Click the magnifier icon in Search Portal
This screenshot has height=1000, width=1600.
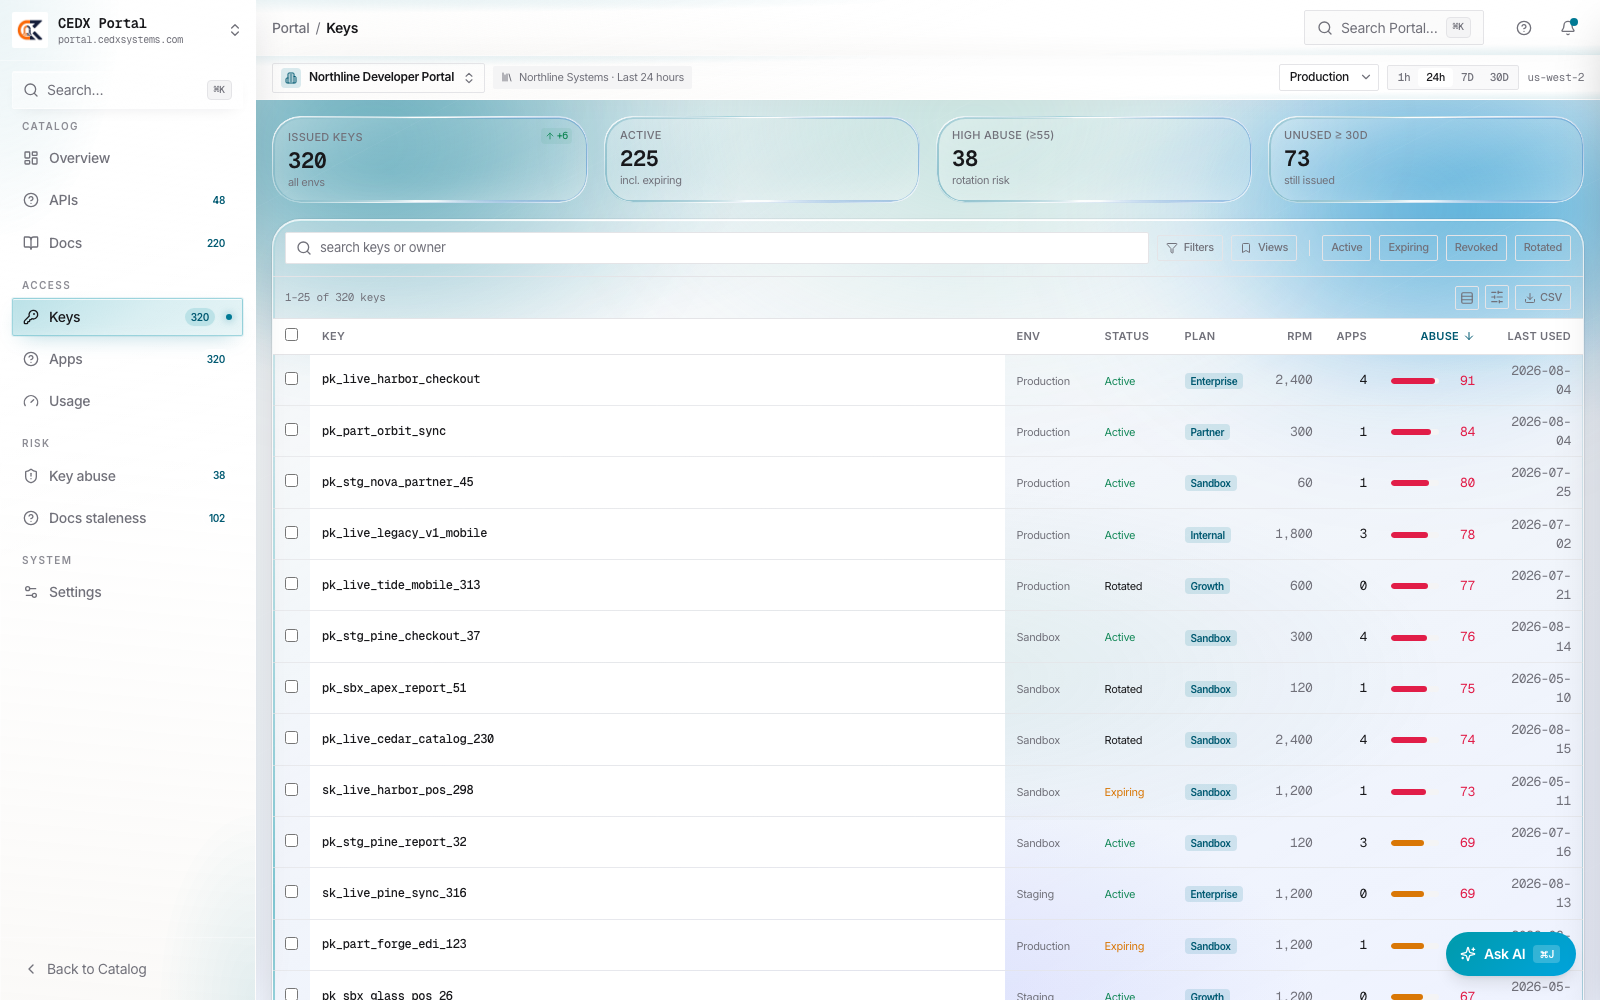pyautogui.click(x=1325, y=28)
